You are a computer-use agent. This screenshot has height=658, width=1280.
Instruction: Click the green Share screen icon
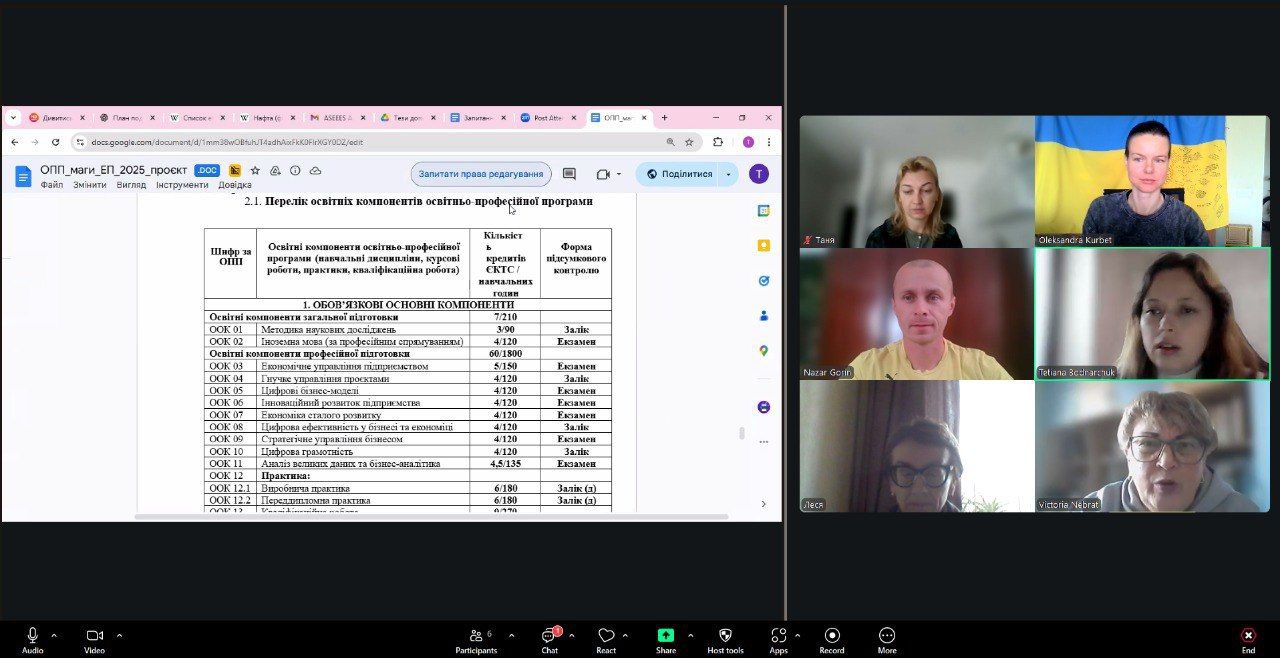click(665, 635)
